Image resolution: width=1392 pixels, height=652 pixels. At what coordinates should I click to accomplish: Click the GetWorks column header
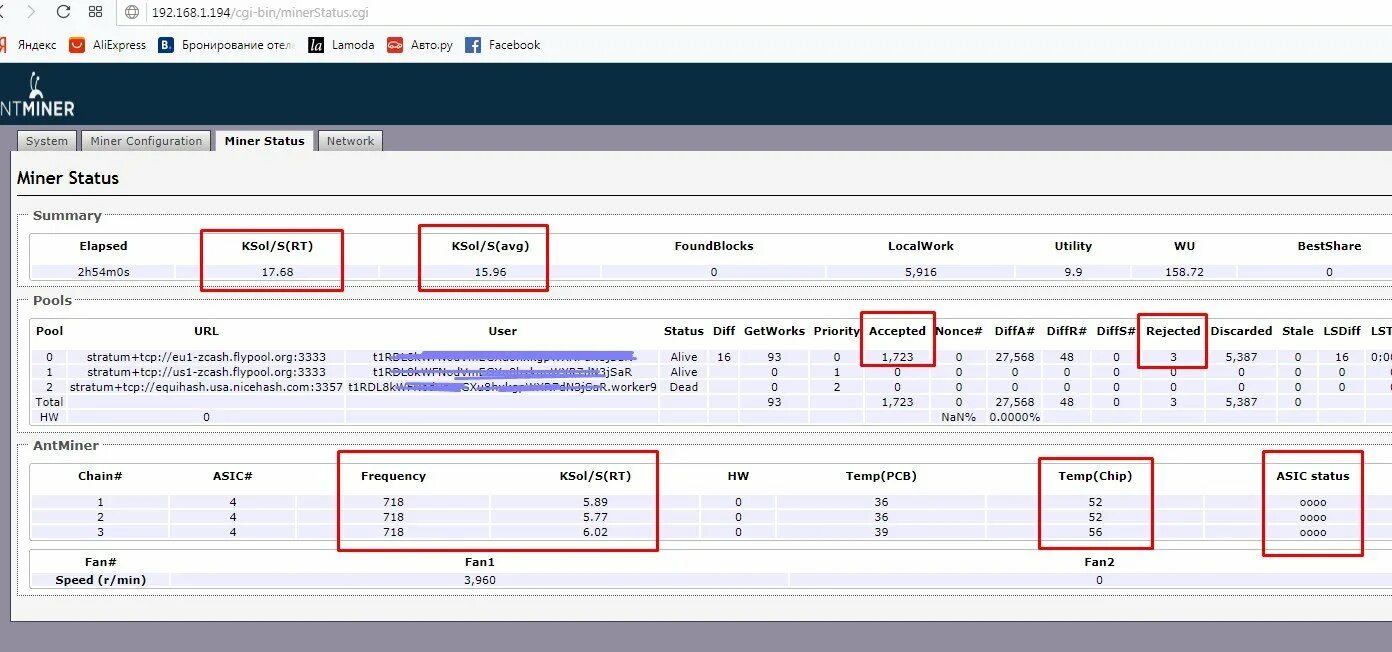774,331
